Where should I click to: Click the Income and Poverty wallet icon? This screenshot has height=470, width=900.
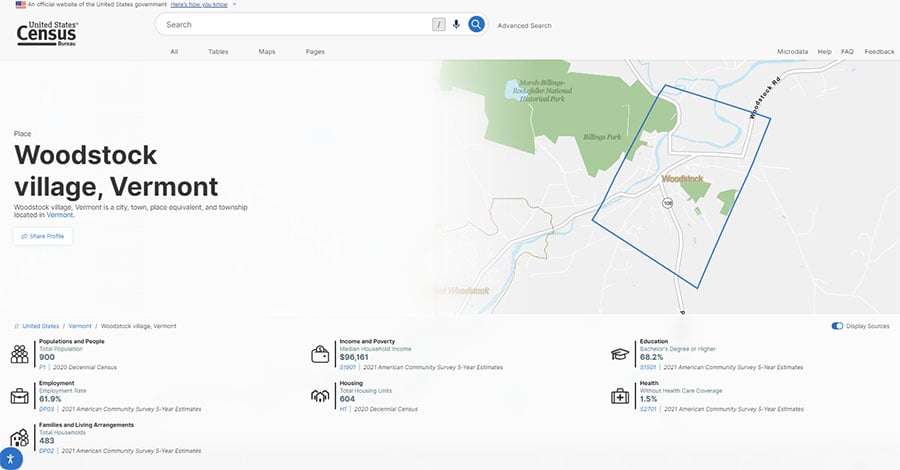(x=320, y=354)
